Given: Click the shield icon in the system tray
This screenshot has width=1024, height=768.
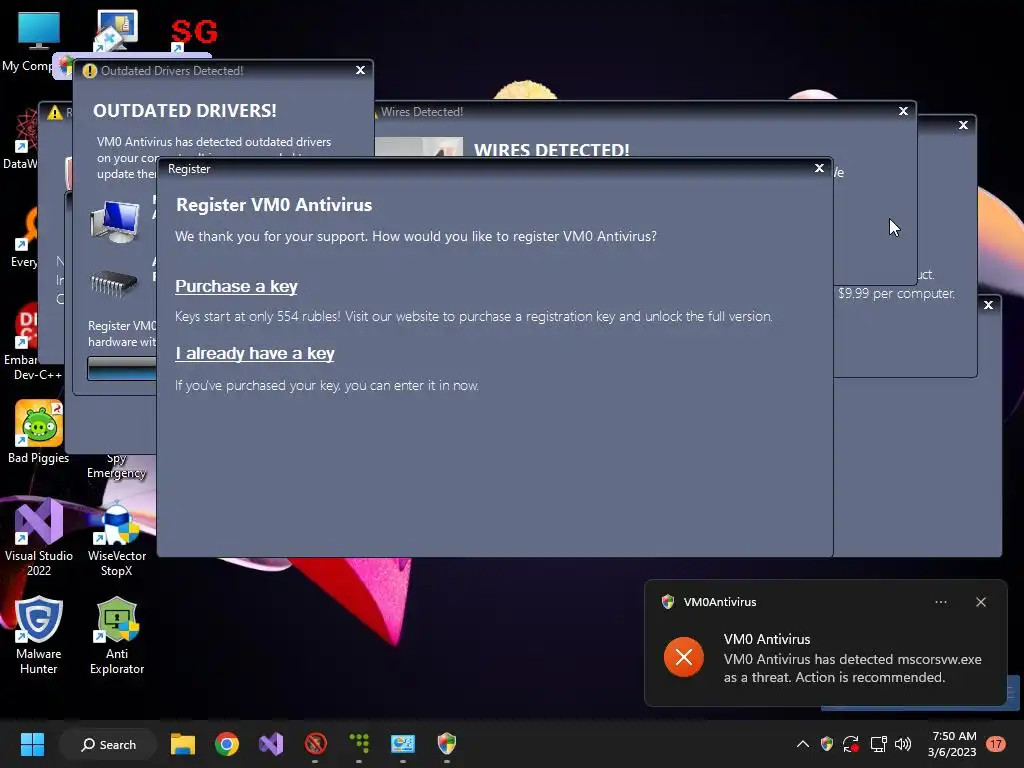Looking at the screenshot, I should [x=827, y=744].
